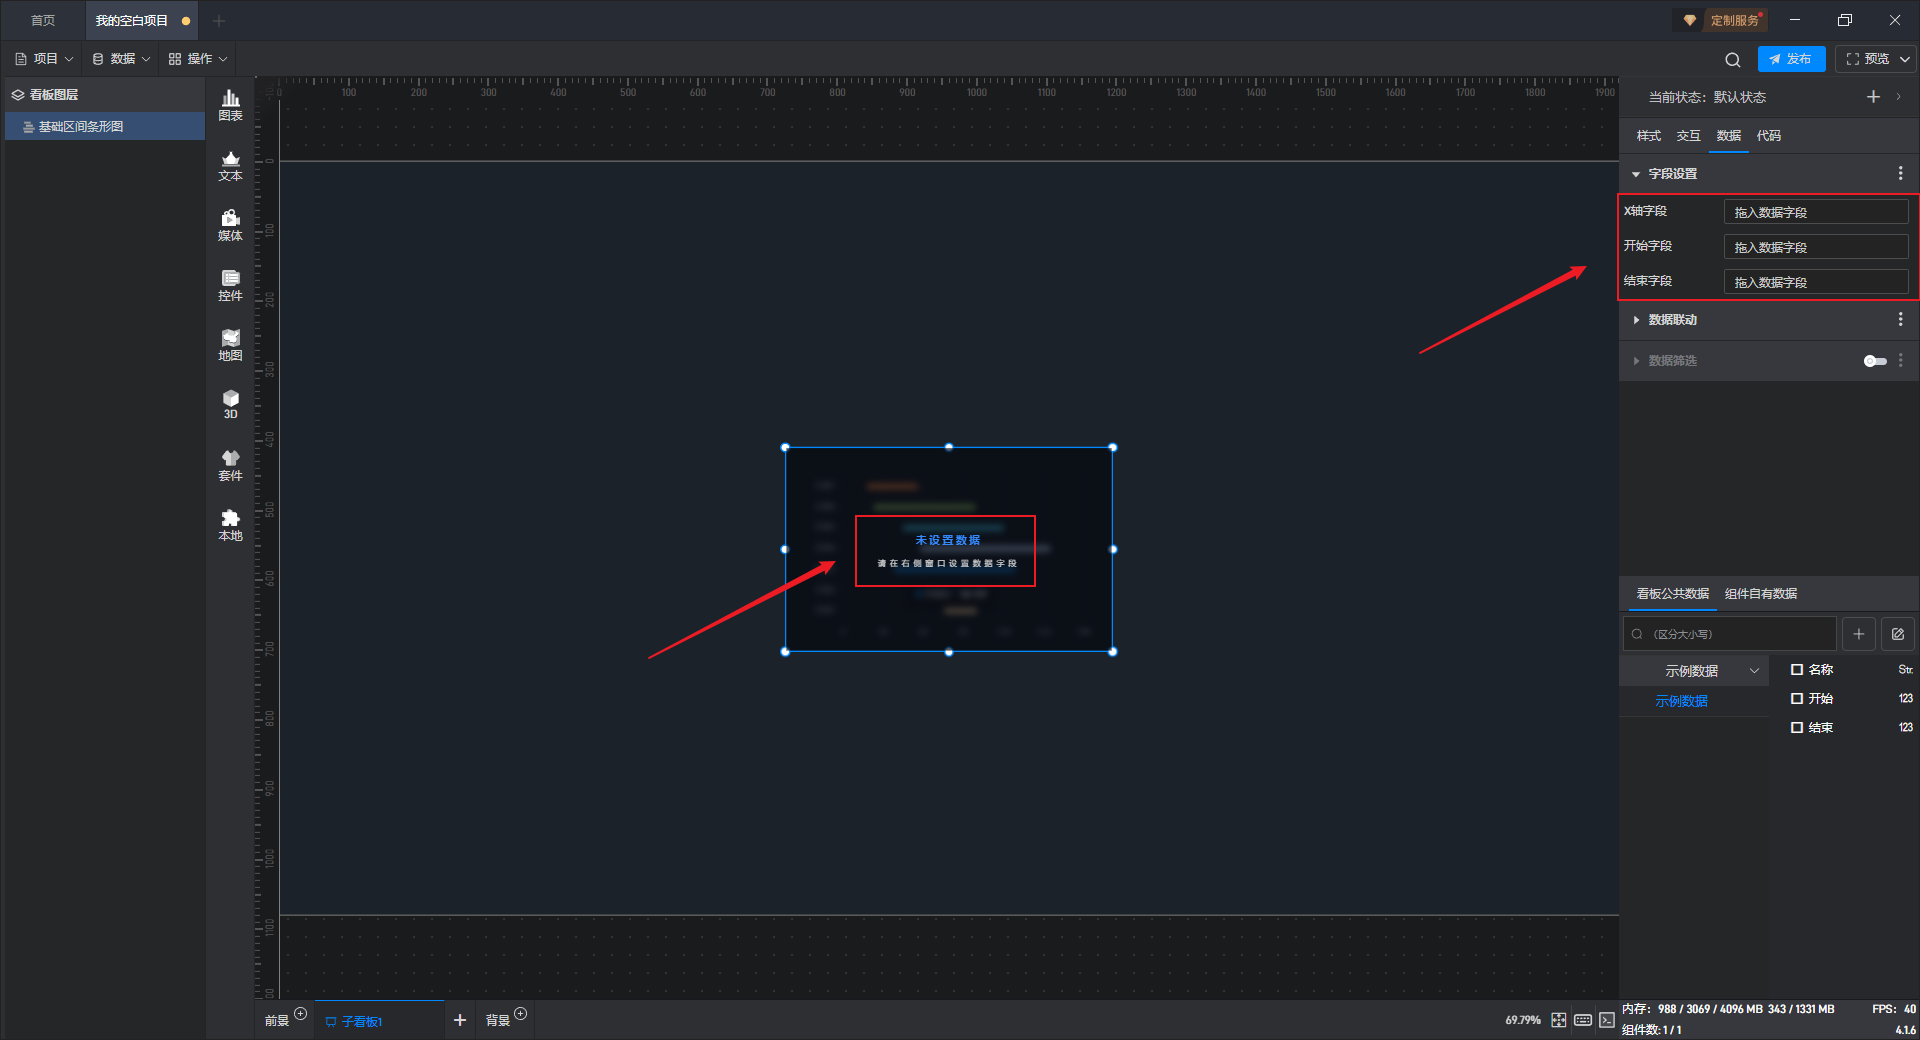1920x1040 pixels.
Task: Expand the state list chevron beside plus
Action: point(1898,97)
